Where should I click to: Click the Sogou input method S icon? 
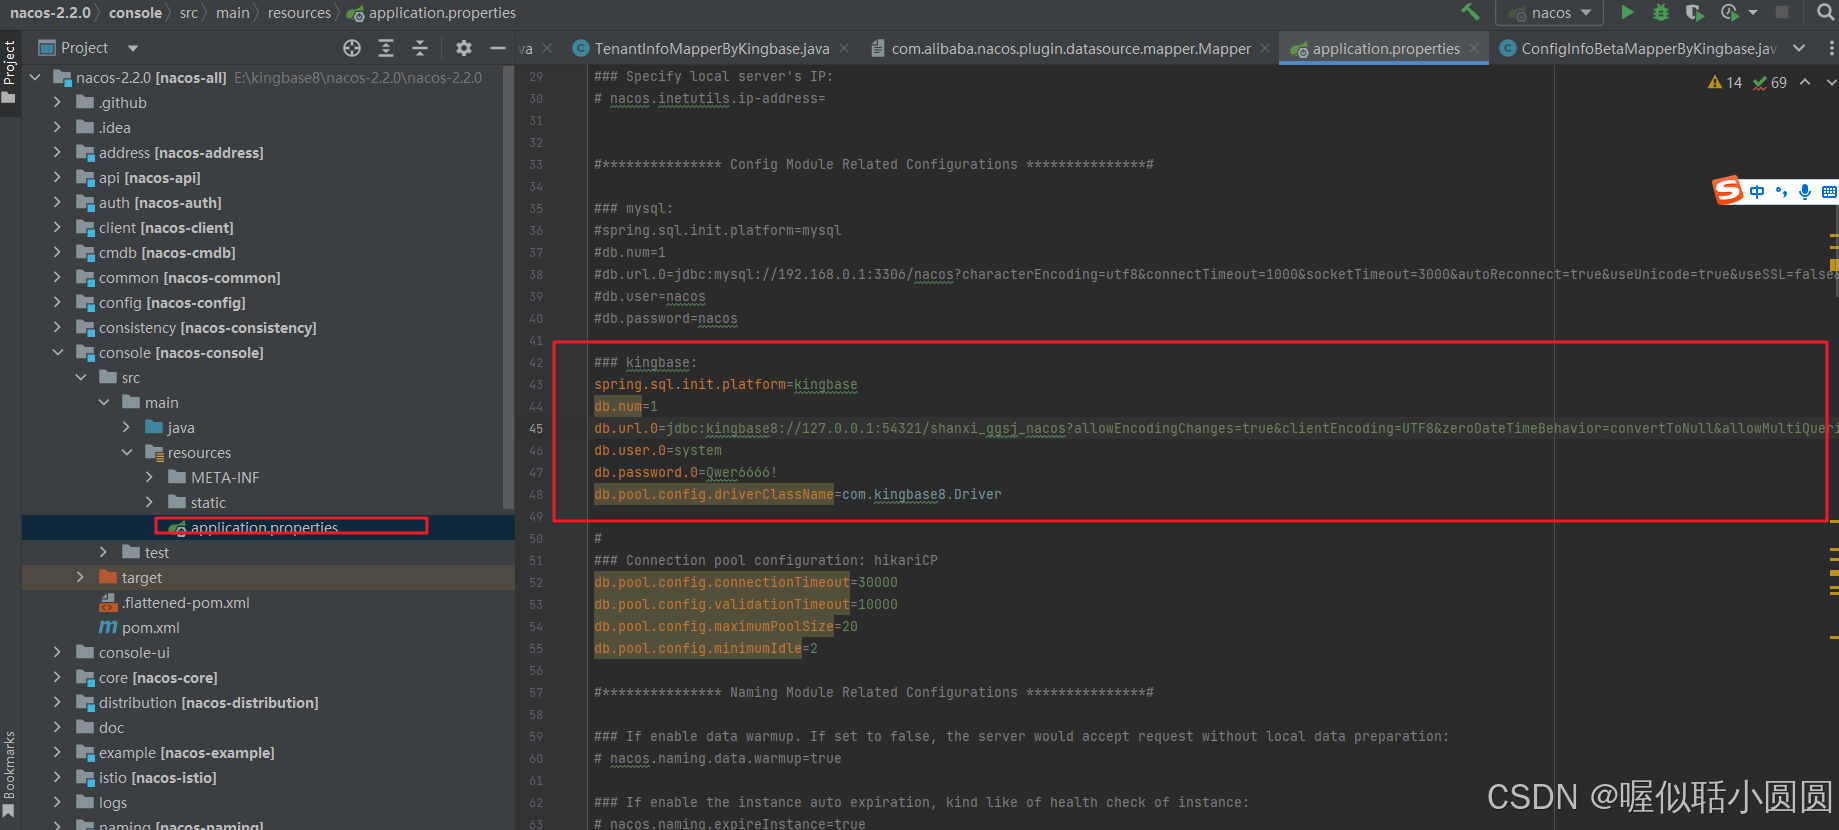click(1728, 190)
